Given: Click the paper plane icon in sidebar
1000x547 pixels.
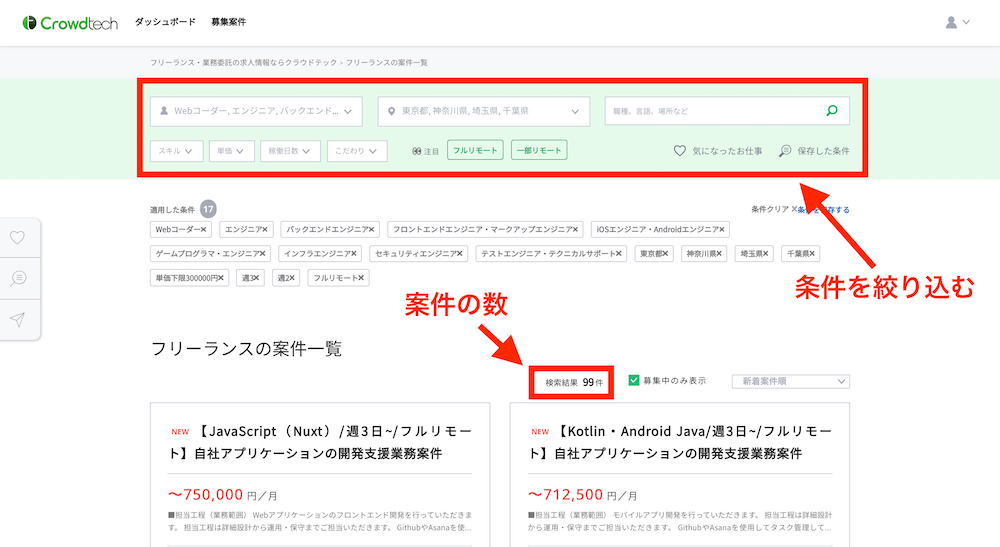Looking at the screenshot, I should pos(17,319).
